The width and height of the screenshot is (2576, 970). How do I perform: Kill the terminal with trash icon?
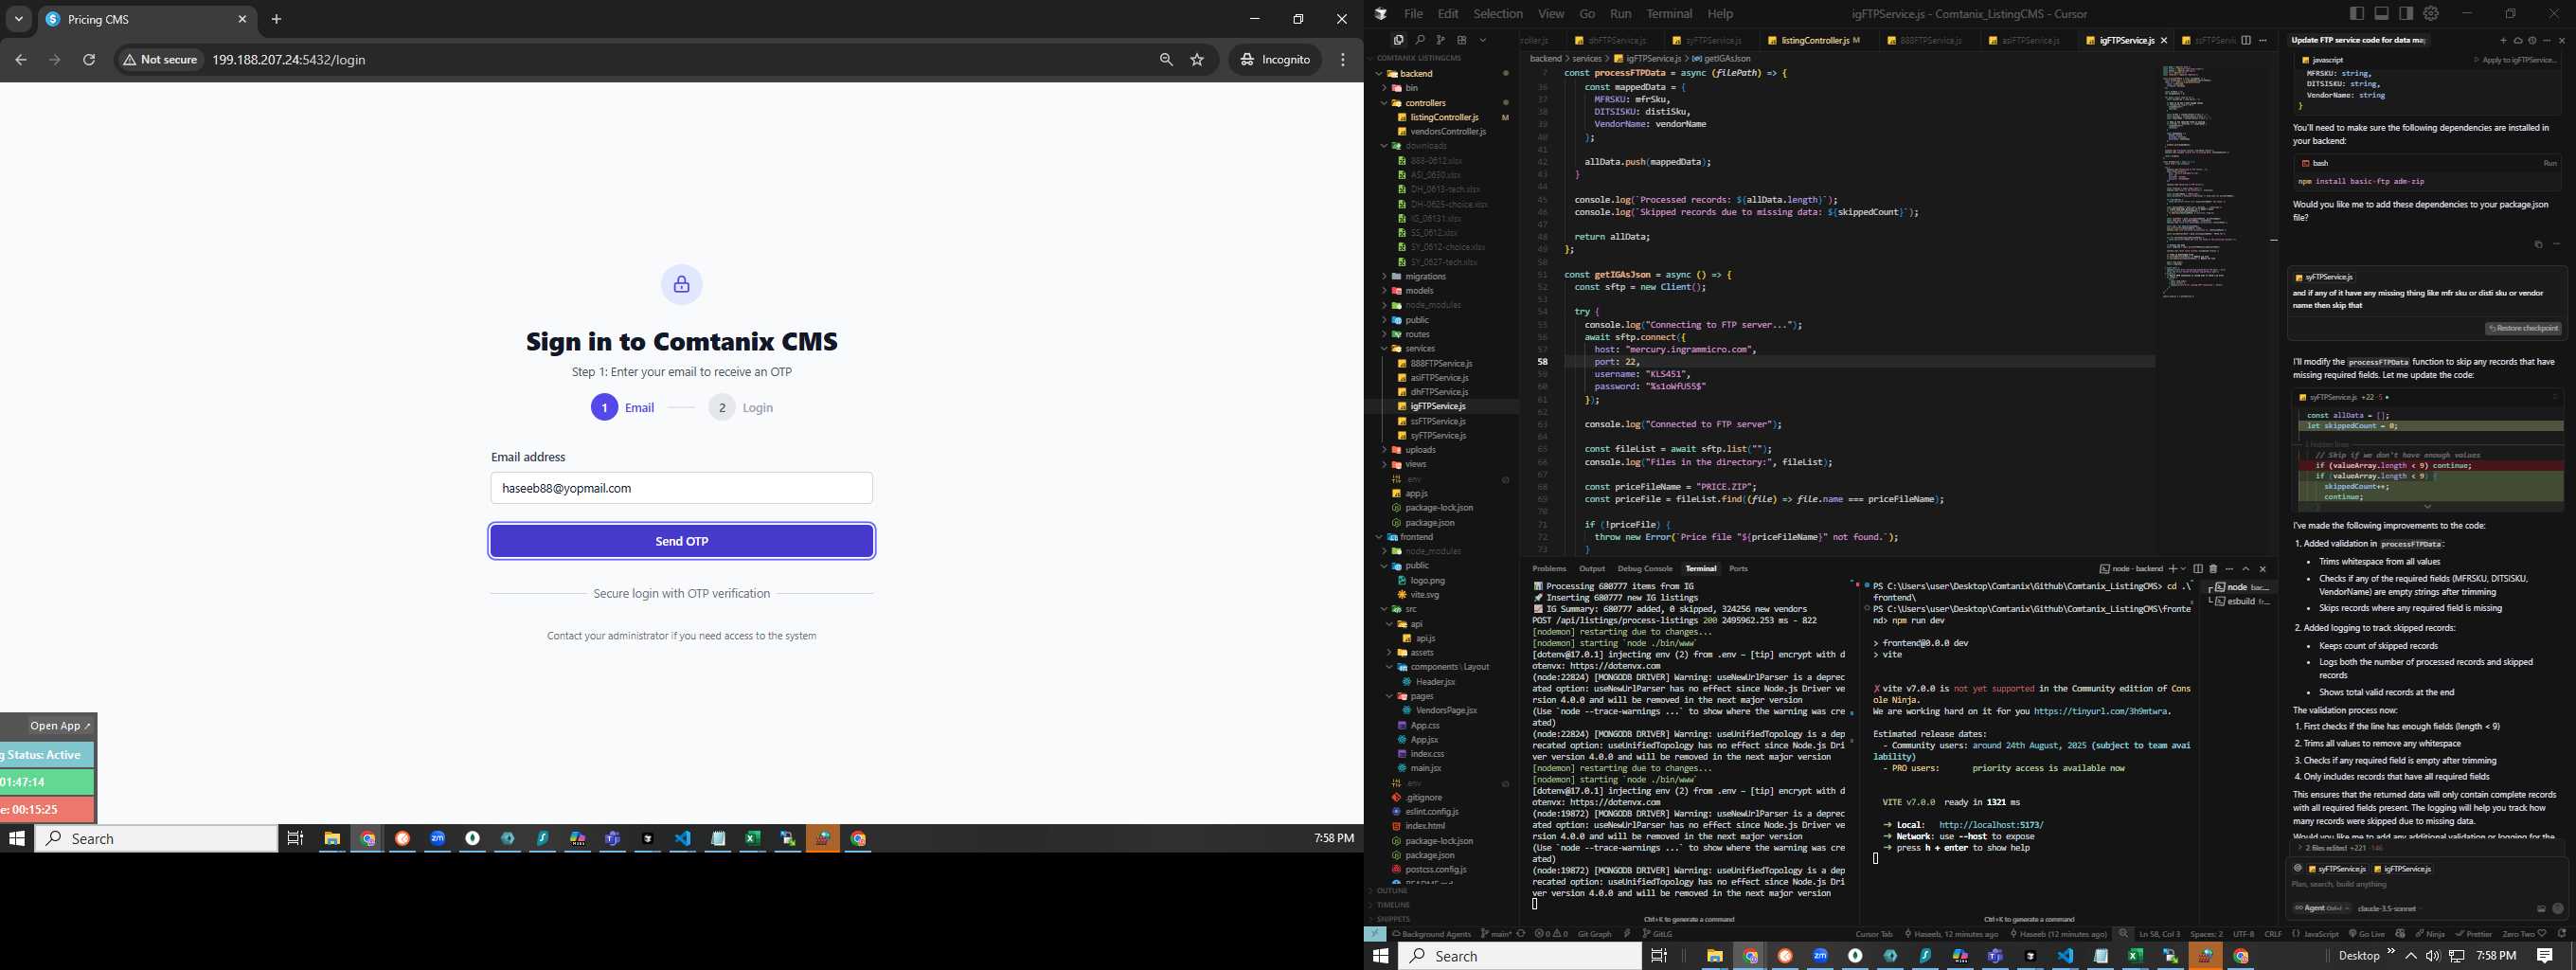[2213, 569]
